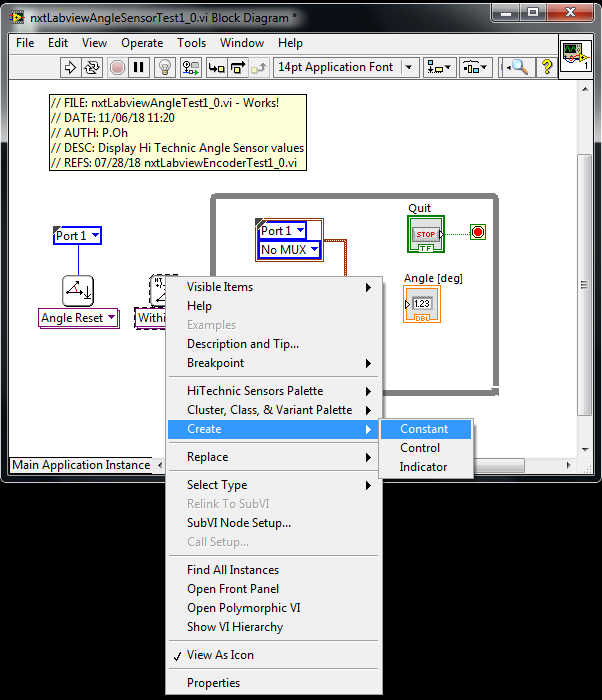
Task: Open the Help menu in menu bar
Action: (290, 43)
